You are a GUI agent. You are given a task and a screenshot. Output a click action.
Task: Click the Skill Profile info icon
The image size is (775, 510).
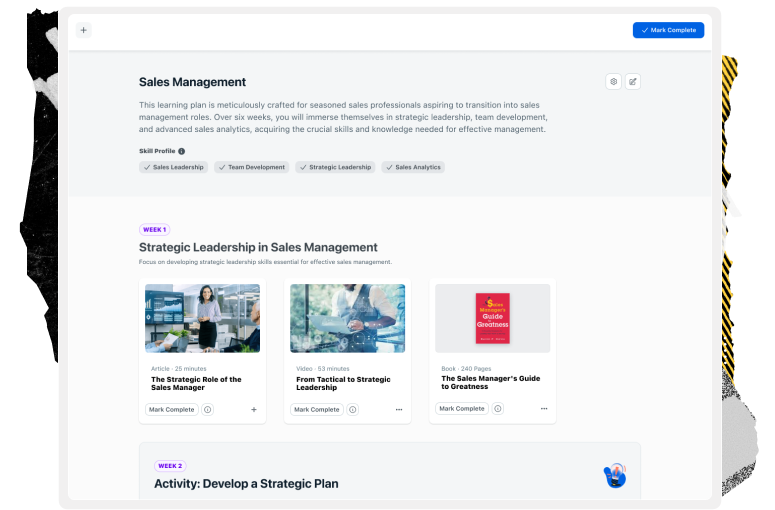pos(181,151)
